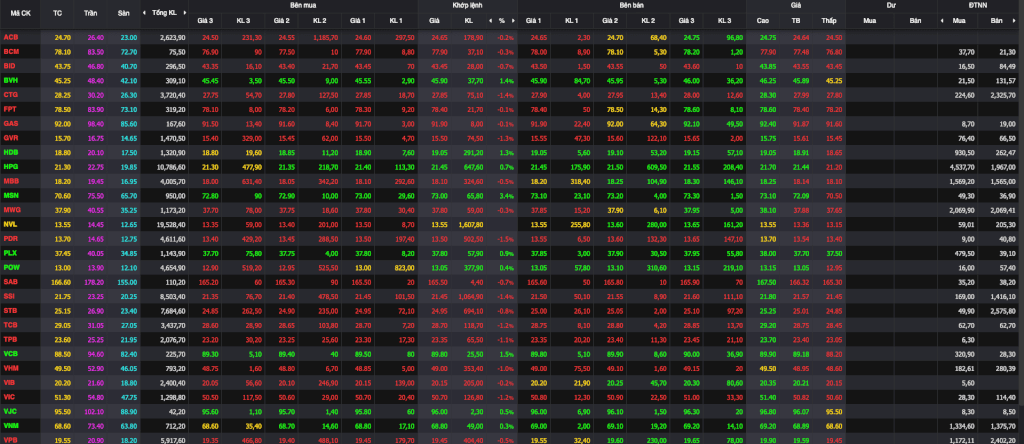
Task: Click NVL total volume 19,528,40
Action: pyautogui.click(x=171, y=224)
